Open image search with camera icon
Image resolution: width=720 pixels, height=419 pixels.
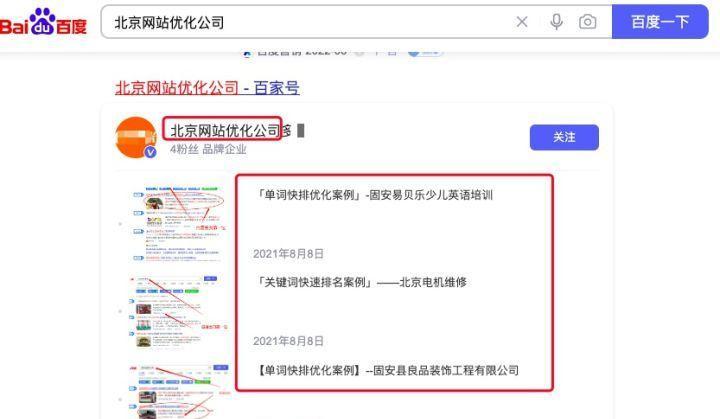(x=588, y=22)
